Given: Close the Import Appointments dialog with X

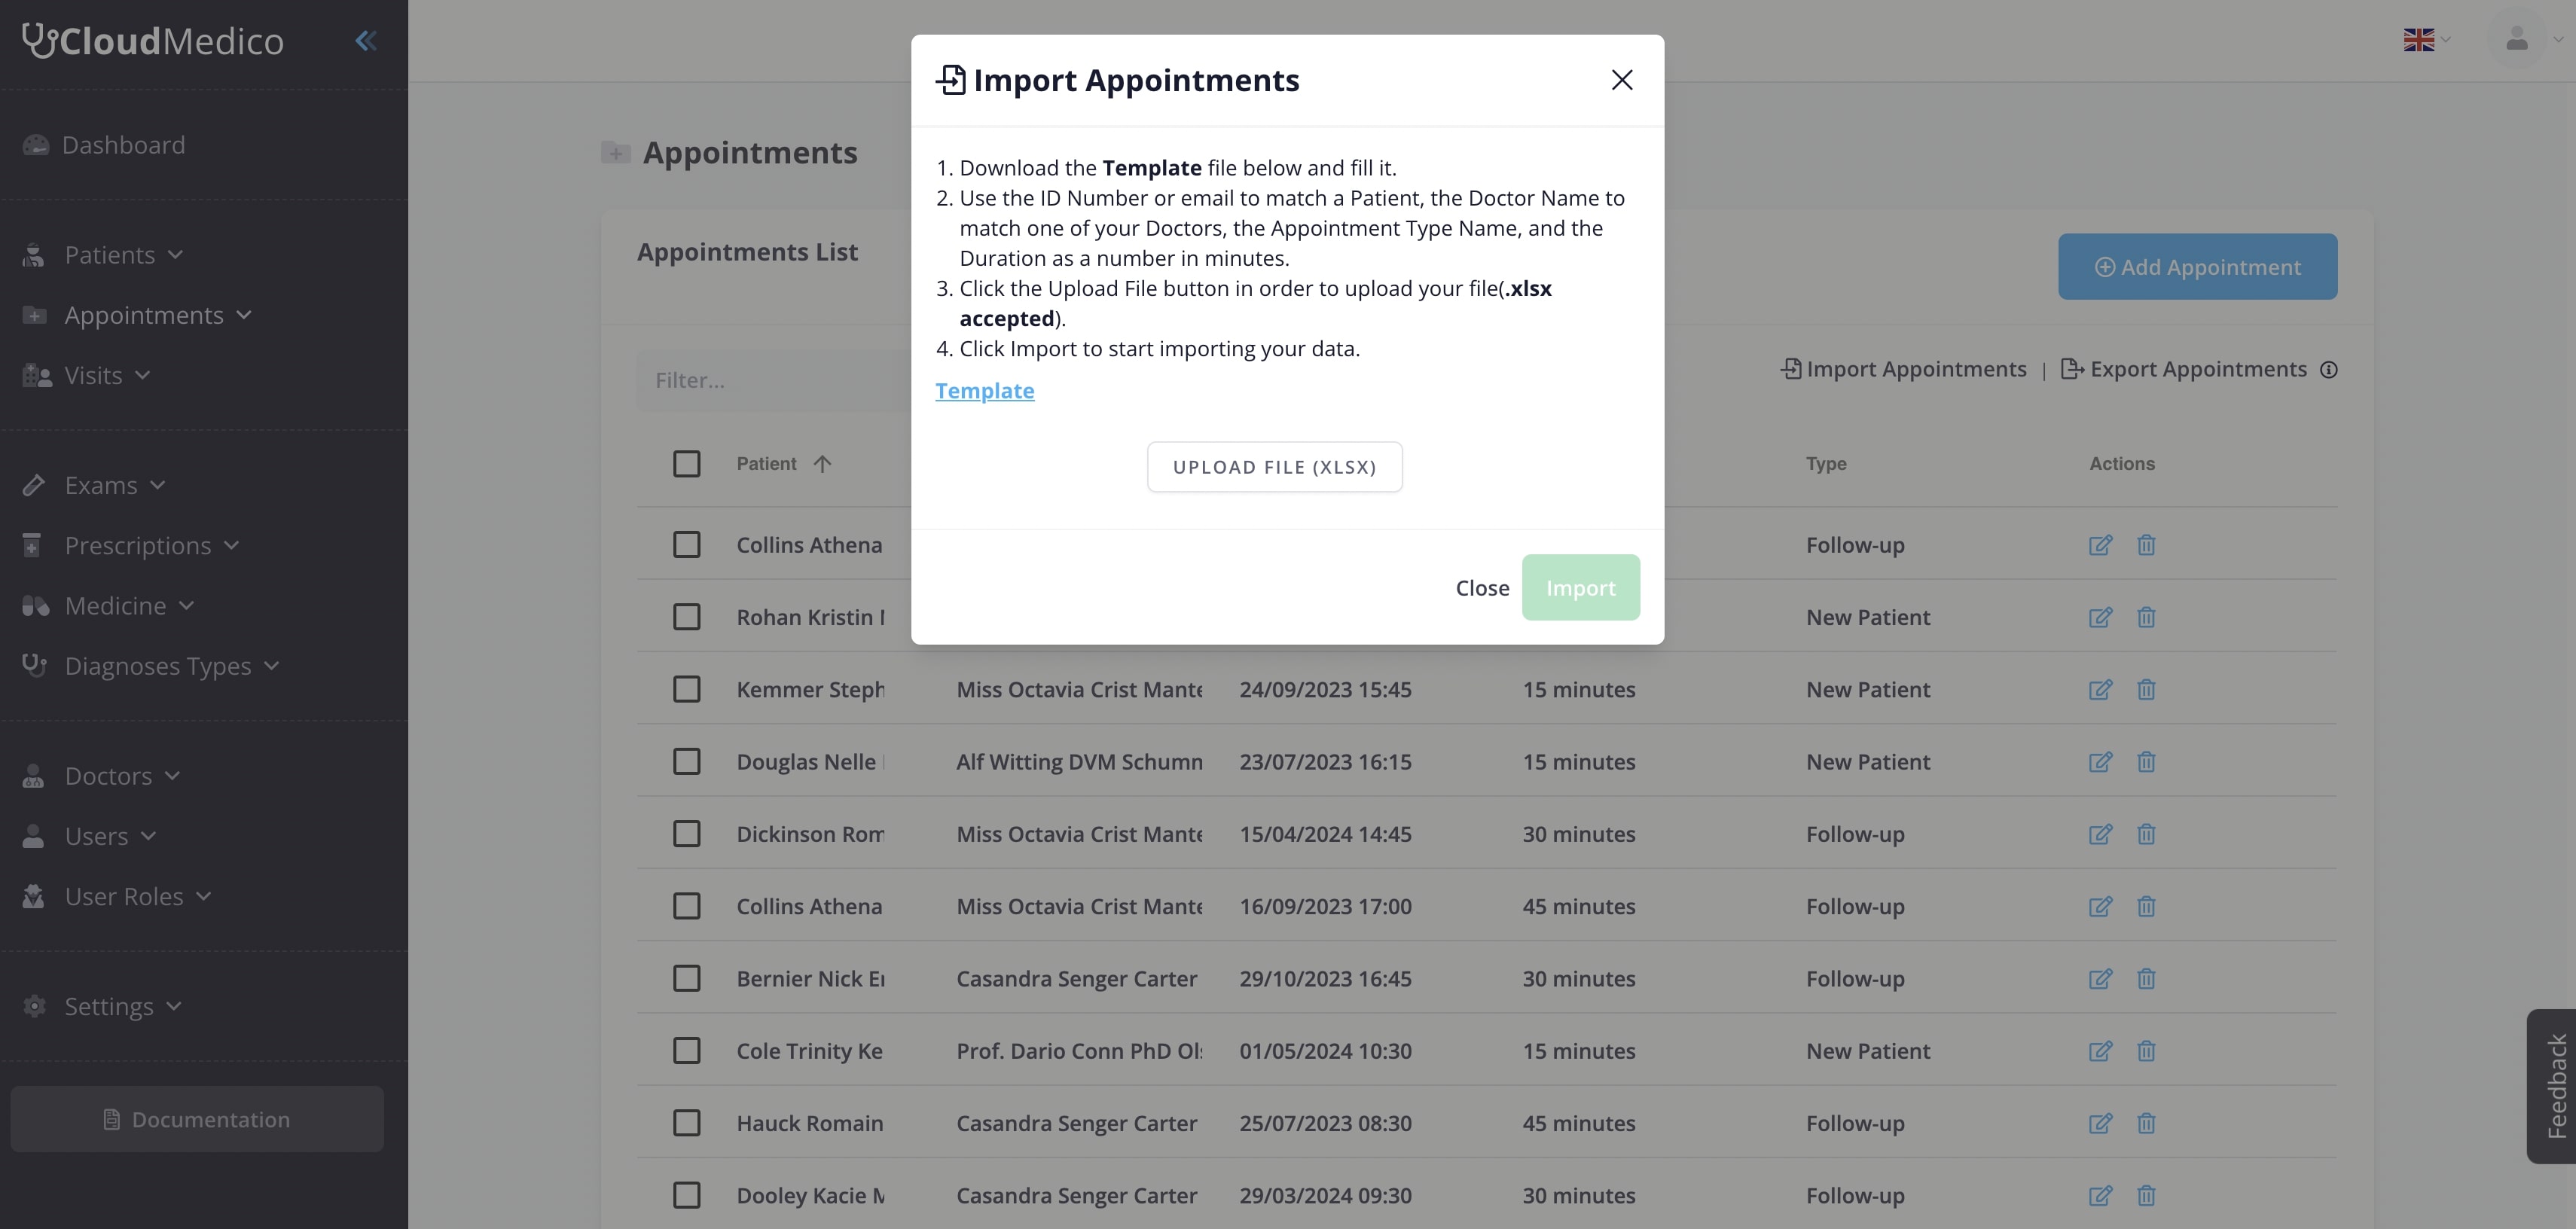Looking at the screenshot, I should click(1622, 80).
